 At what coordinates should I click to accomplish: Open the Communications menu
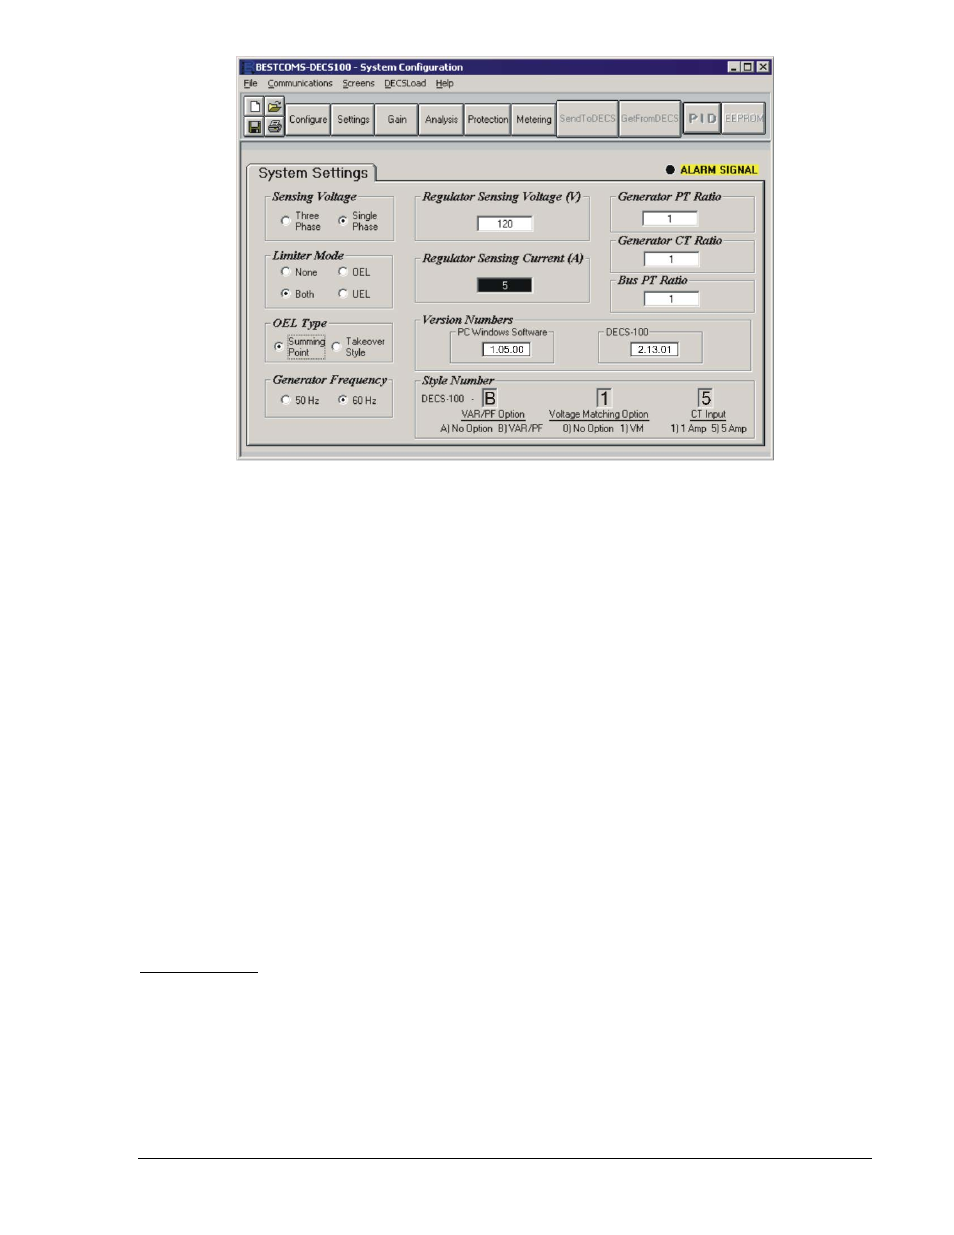300,84
